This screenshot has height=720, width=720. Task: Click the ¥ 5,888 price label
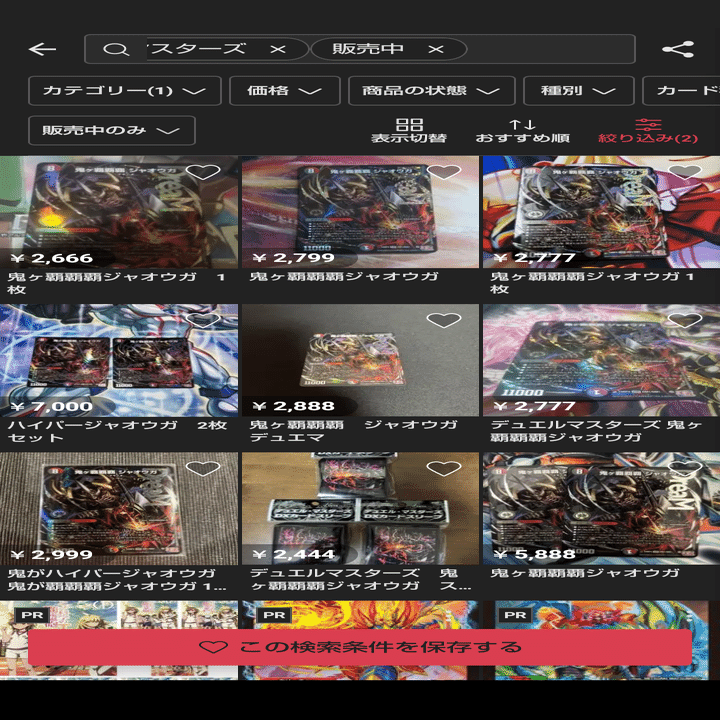(534, 555)
